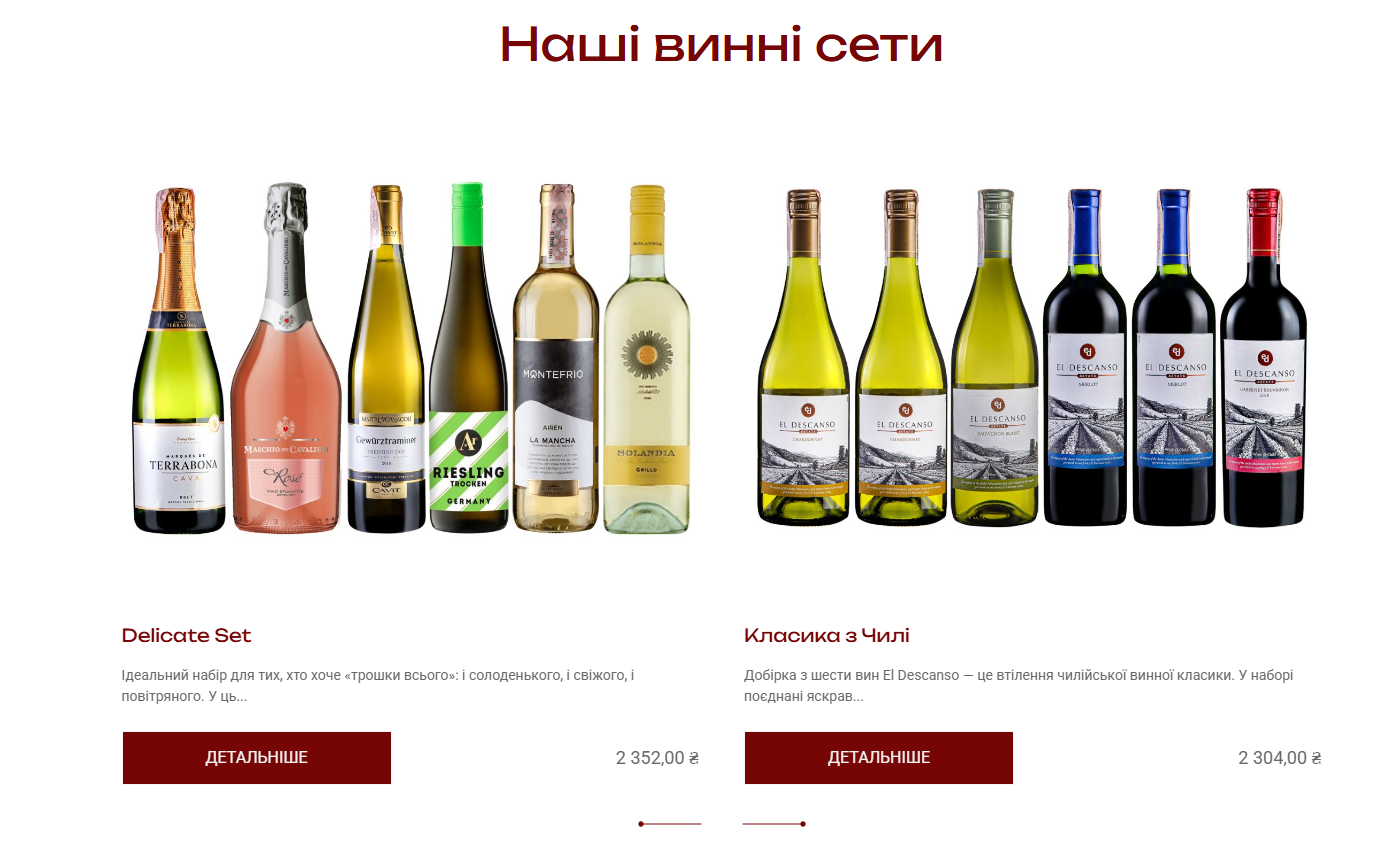The height and width of the screenshot is (845, 1386).
Task: Open the Класика з Чилі title link
Action: click(827, 635)
